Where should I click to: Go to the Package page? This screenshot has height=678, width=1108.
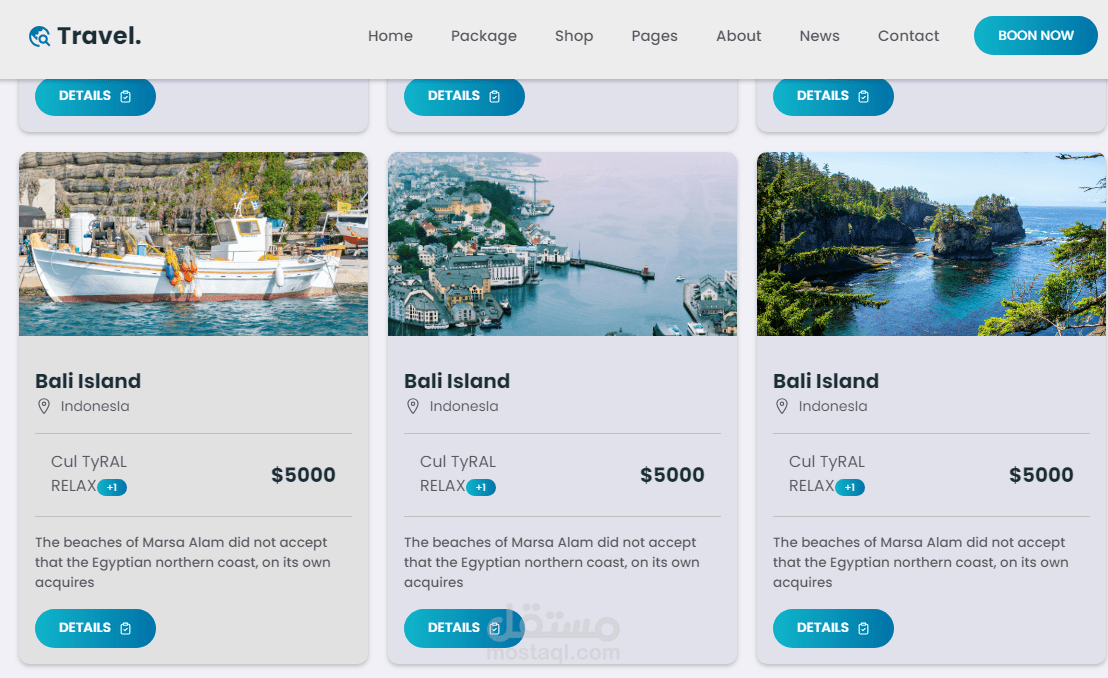[484, 36]
